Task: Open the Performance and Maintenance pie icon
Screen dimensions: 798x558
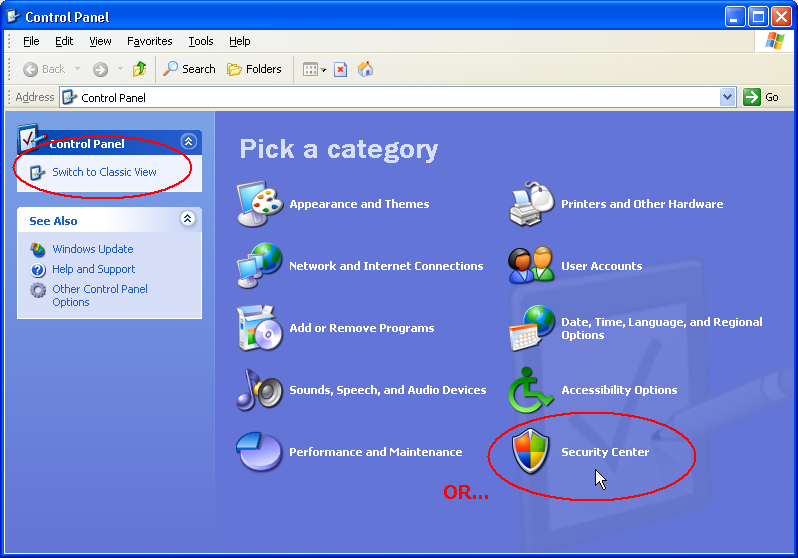Action: click(x=259, y=452)
